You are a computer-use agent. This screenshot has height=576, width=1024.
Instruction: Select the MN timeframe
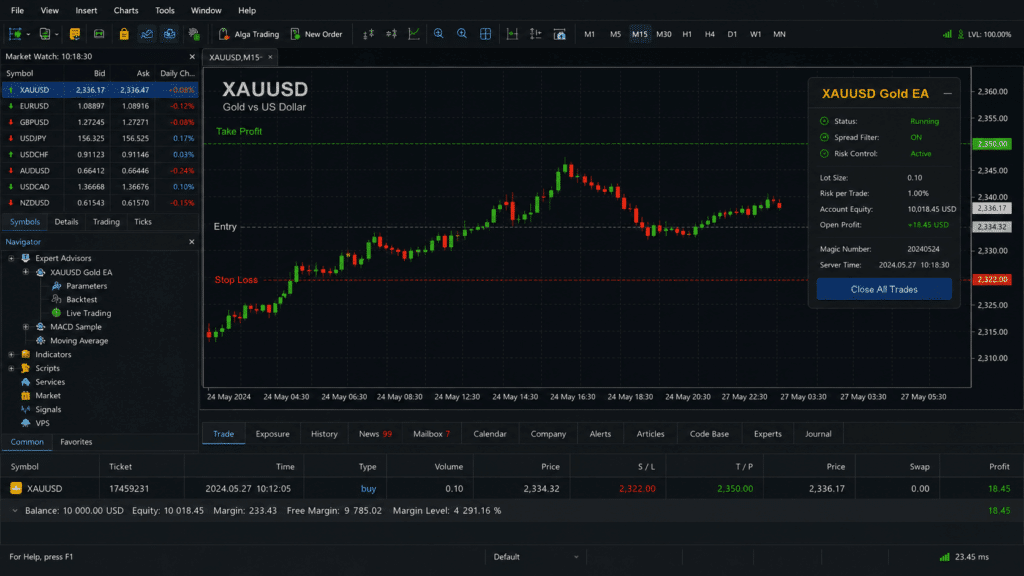pyautogui.click(x=779, y=34)
